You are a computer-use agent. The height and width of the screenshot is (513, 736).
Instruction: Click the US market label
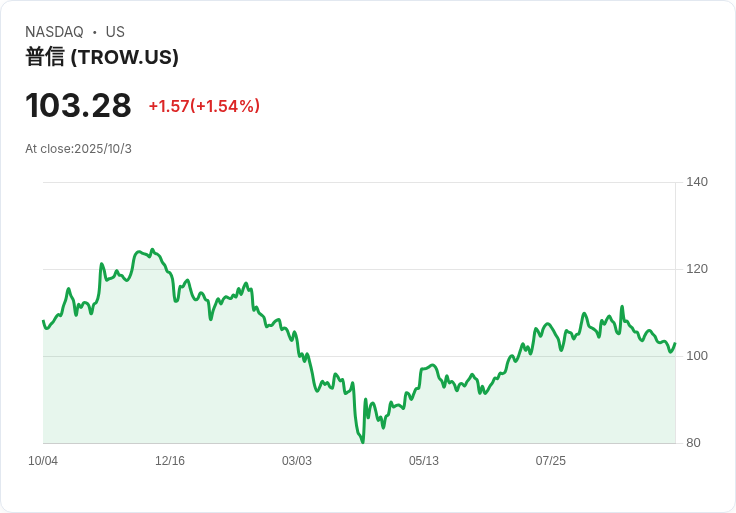(x=115, y=32)
